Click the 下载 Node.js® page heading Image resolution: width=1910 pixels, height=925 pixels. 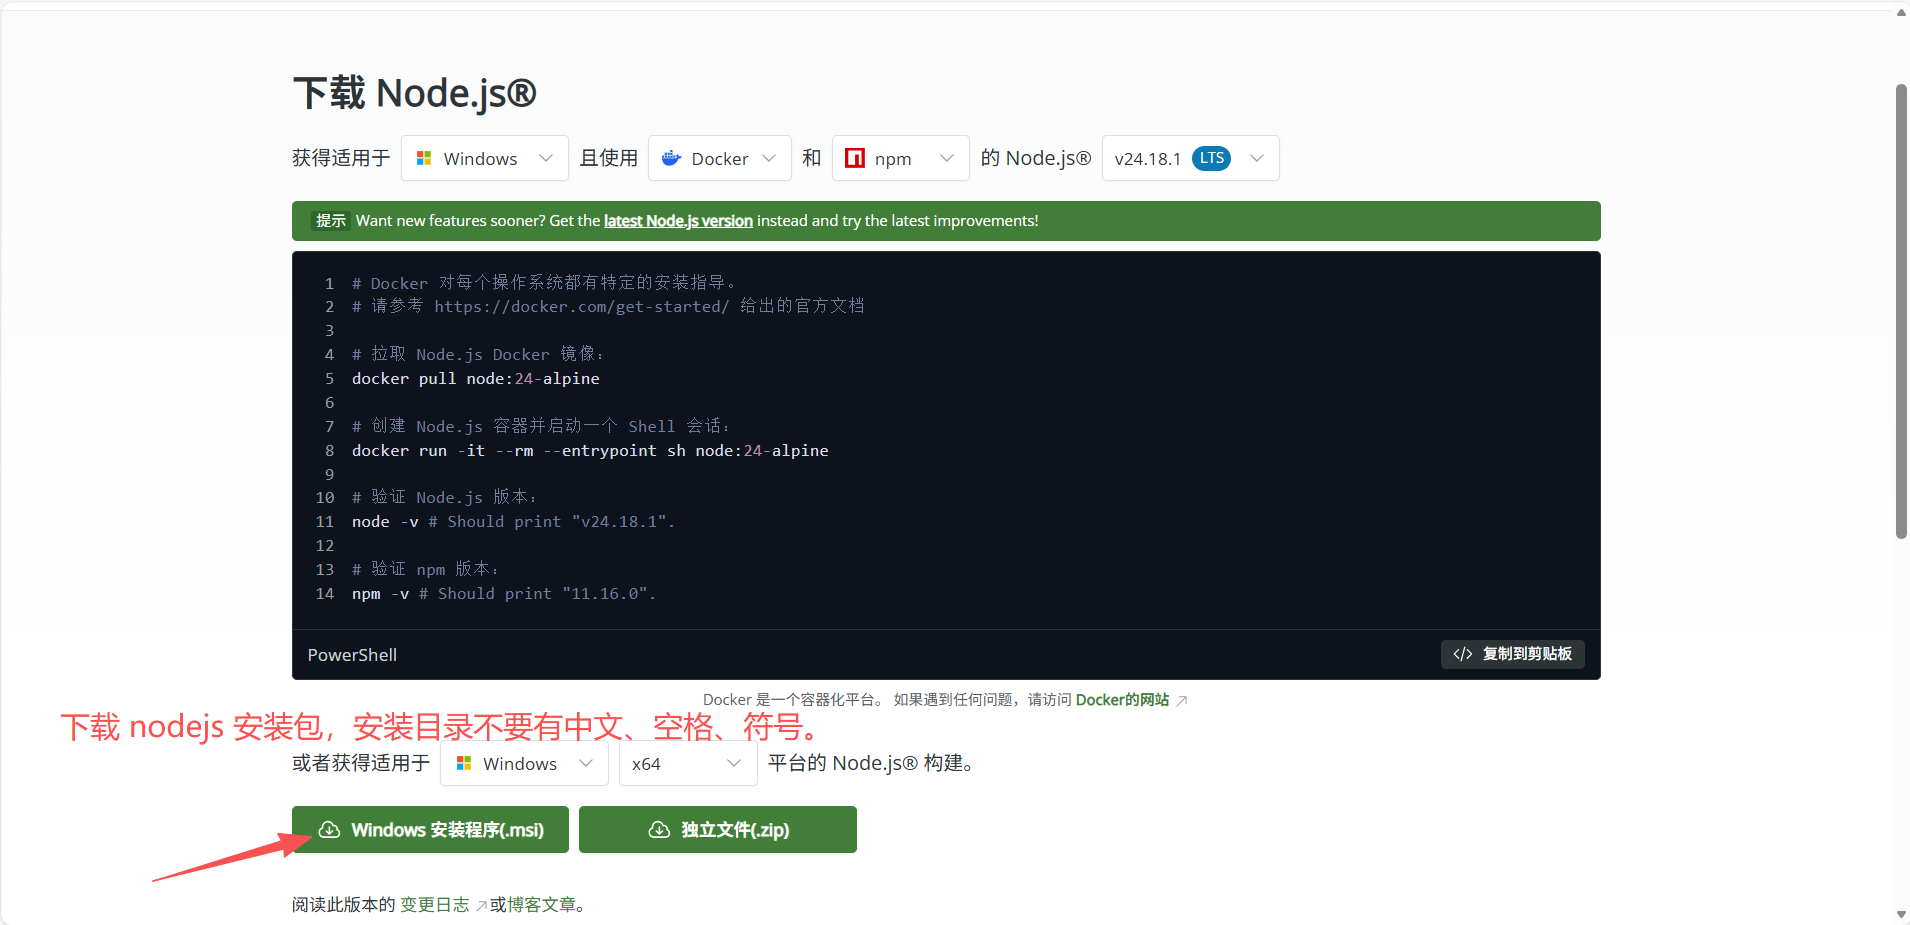click(x=415, y=93)
